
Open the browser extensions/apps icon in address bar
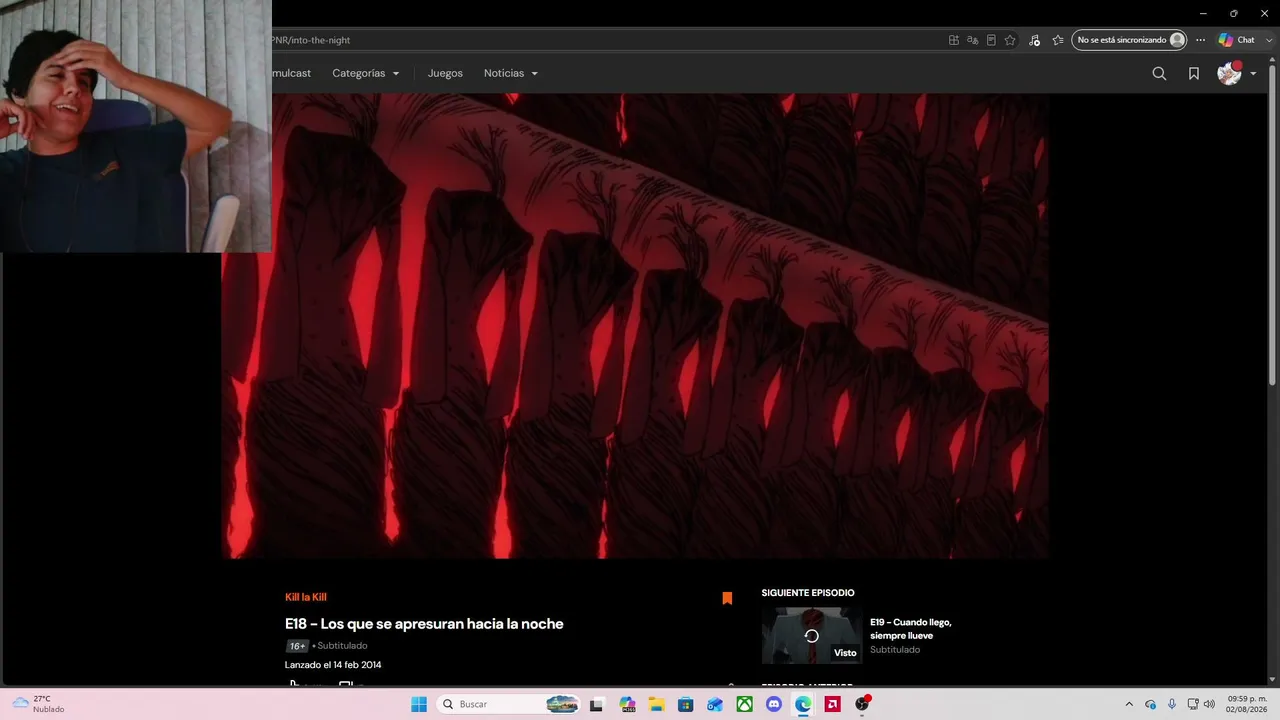[x=954, y=40]
